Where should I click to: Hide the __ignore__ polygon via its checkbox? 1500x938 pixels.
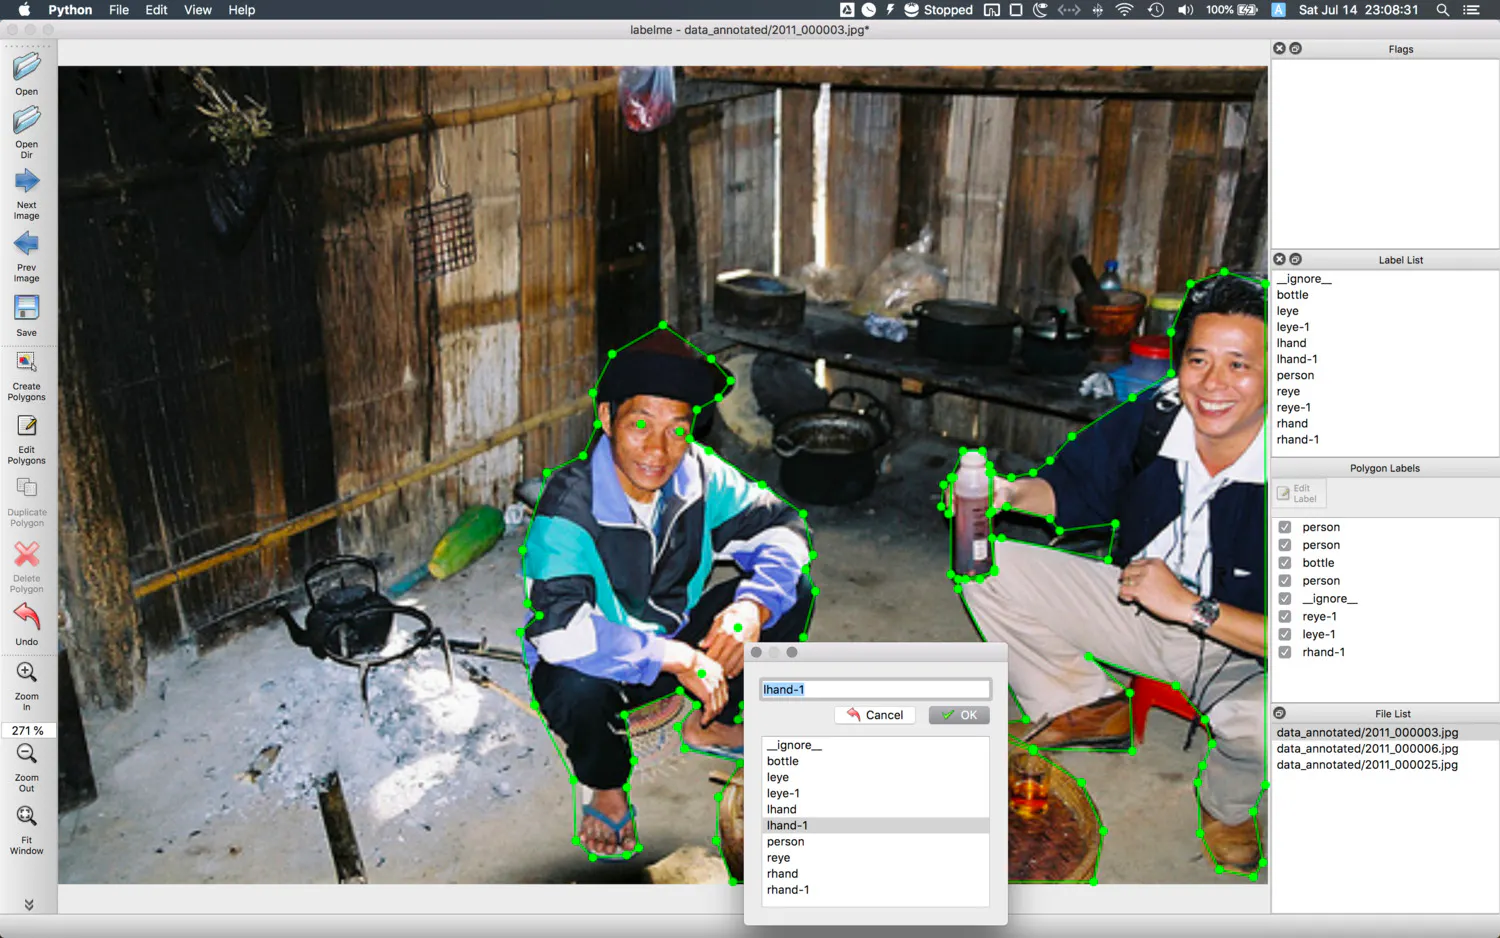point(1285,599)
